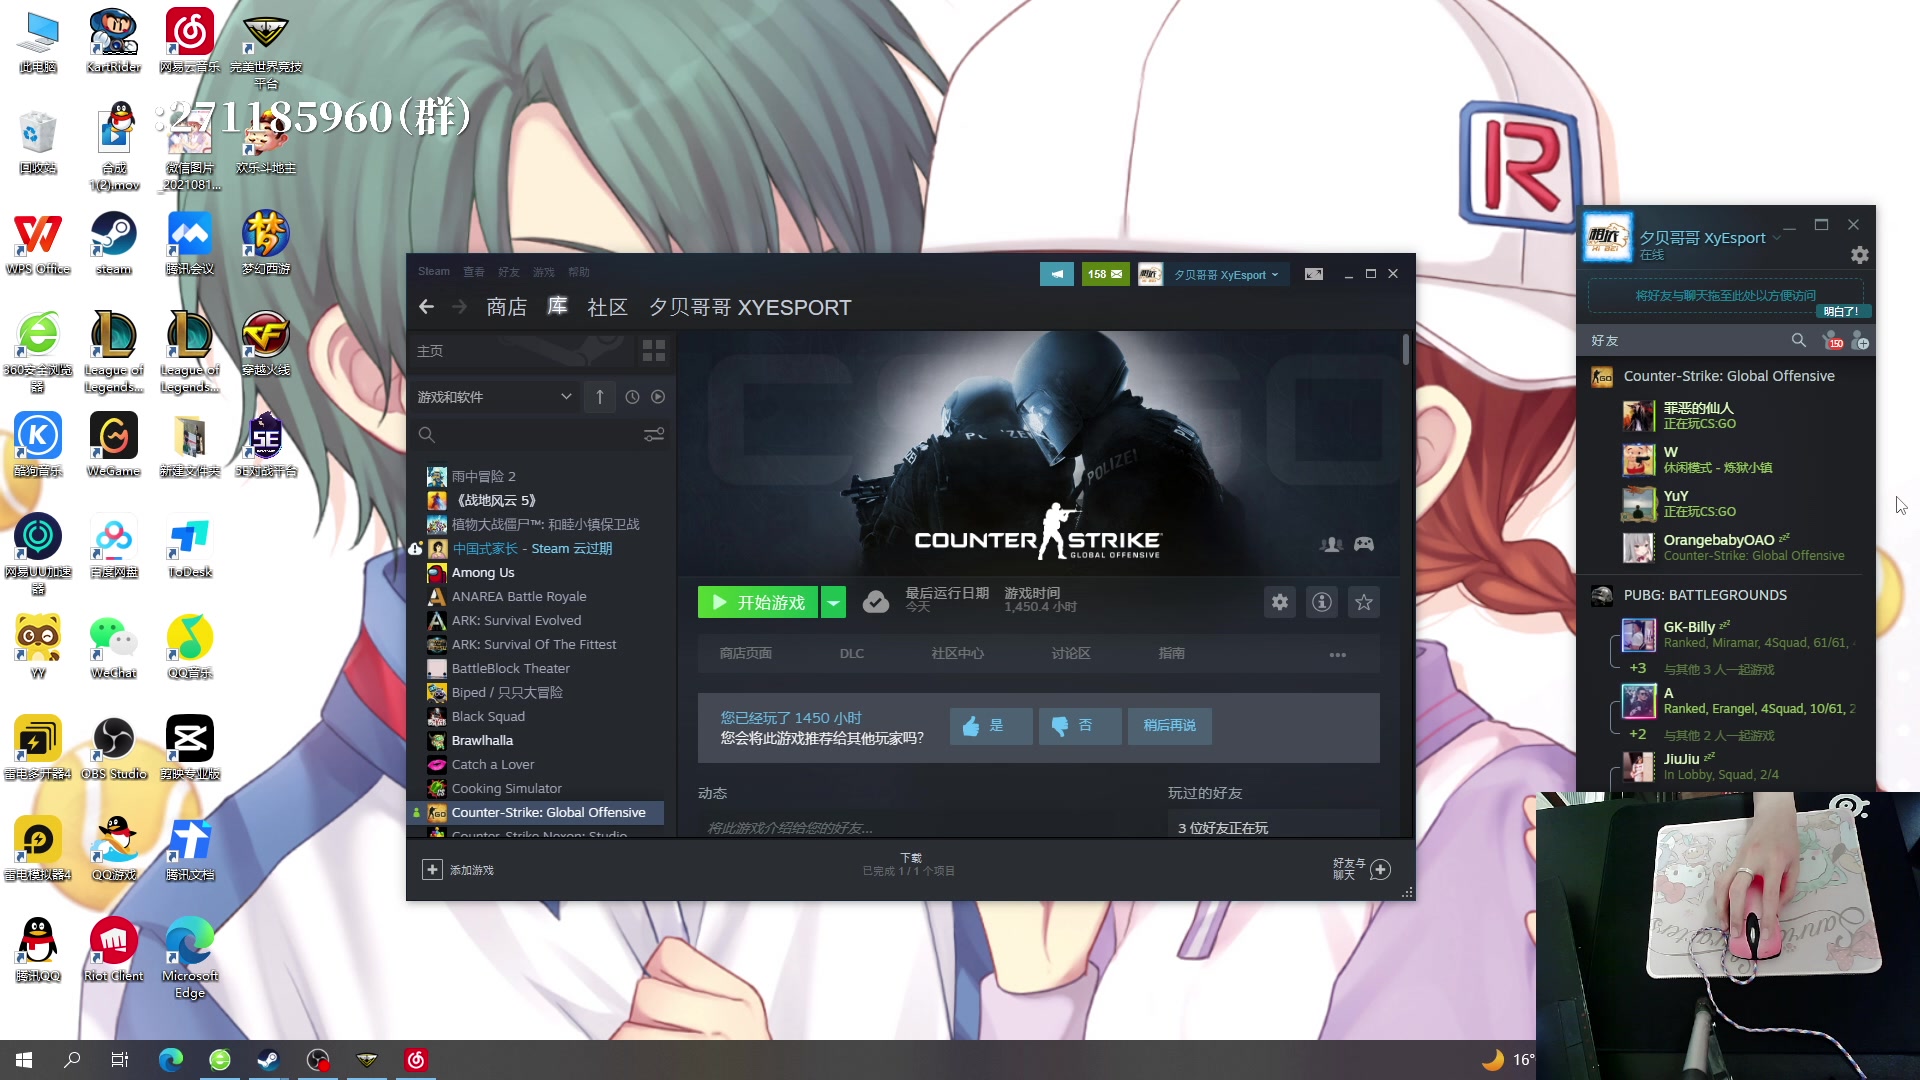
Task: Open NetEase Cloud Music in taskbar
Action: pos(416,1059)
